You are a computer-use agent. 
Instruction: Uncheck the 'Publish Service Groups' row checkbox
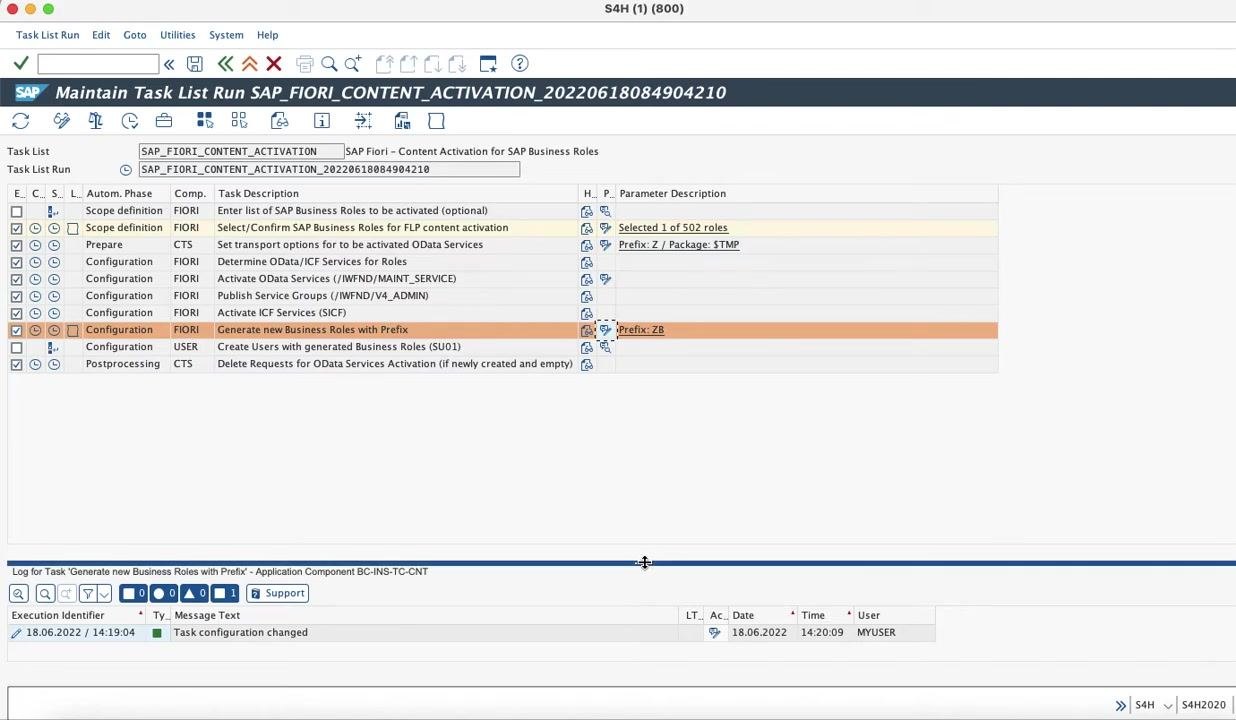click(16, 296)
